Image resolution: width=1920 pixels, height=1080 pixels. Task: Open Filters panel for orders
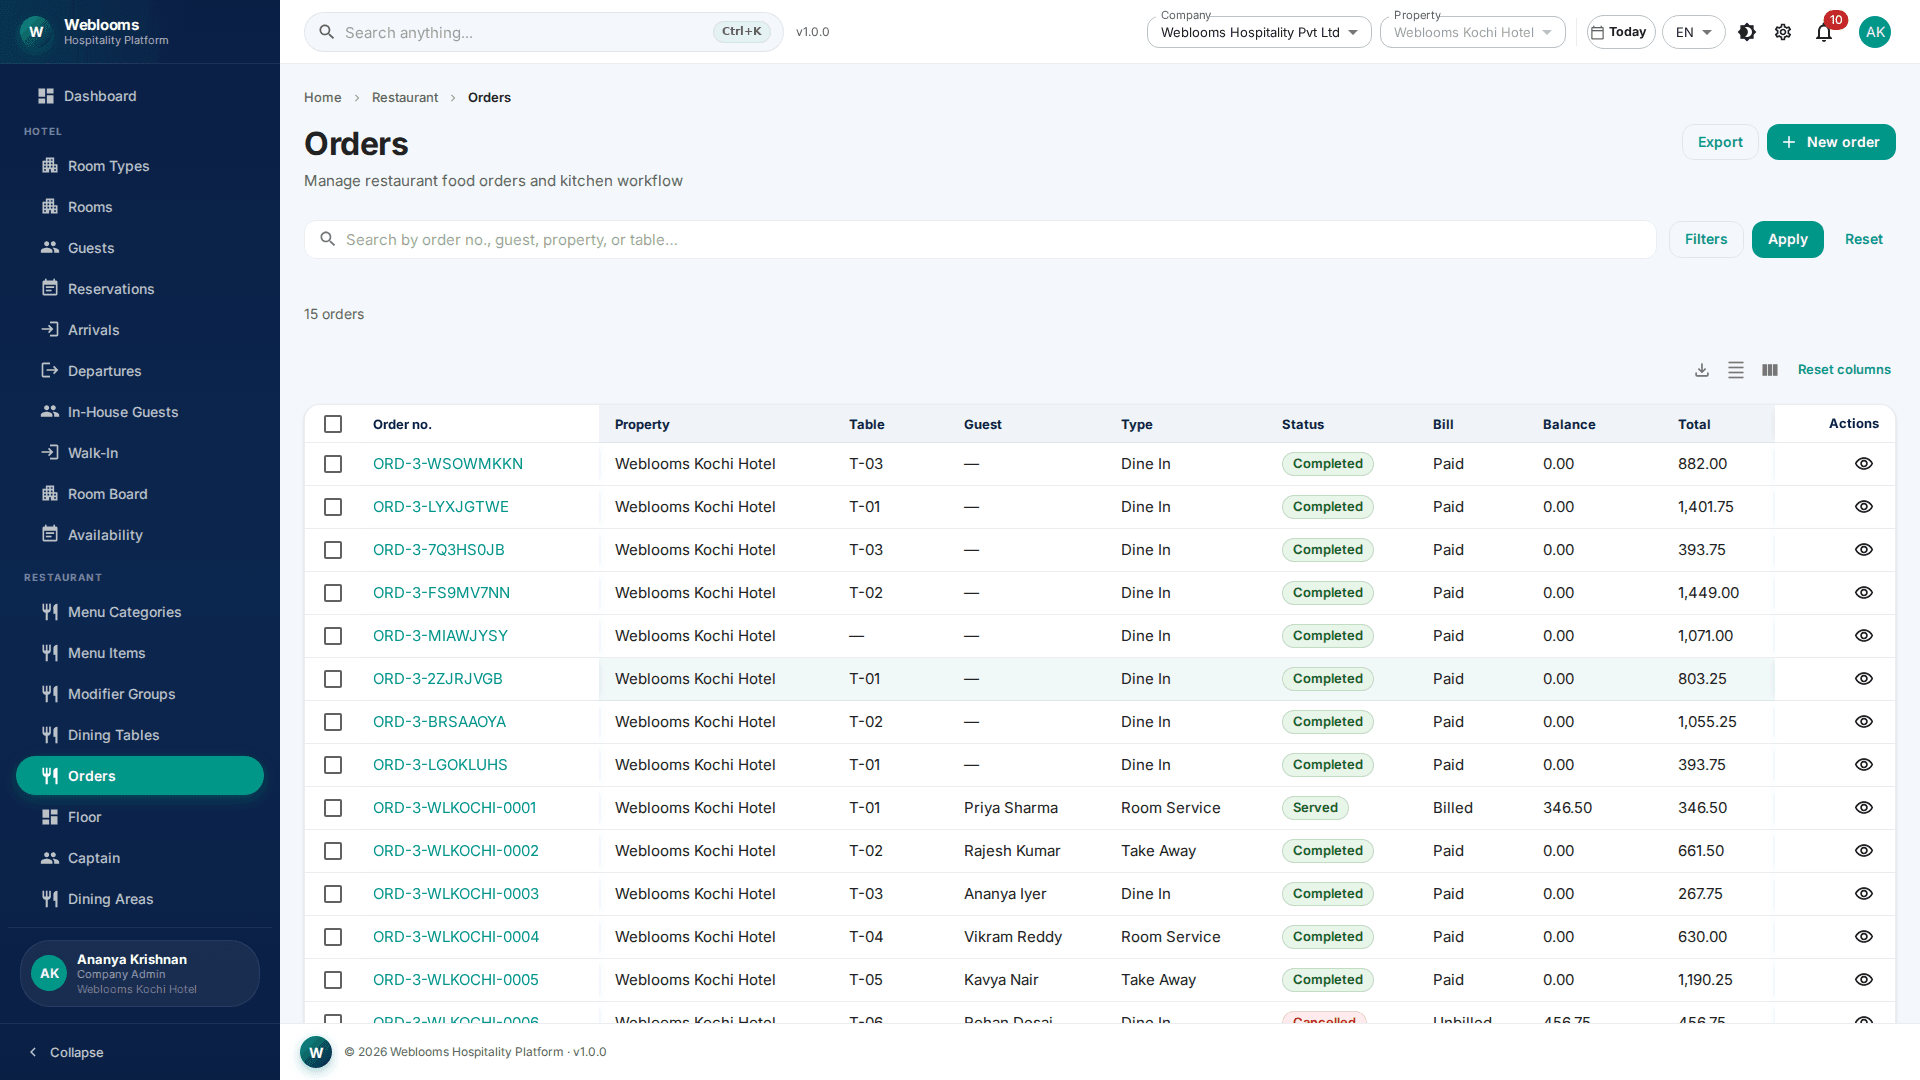coord(1706,240)
